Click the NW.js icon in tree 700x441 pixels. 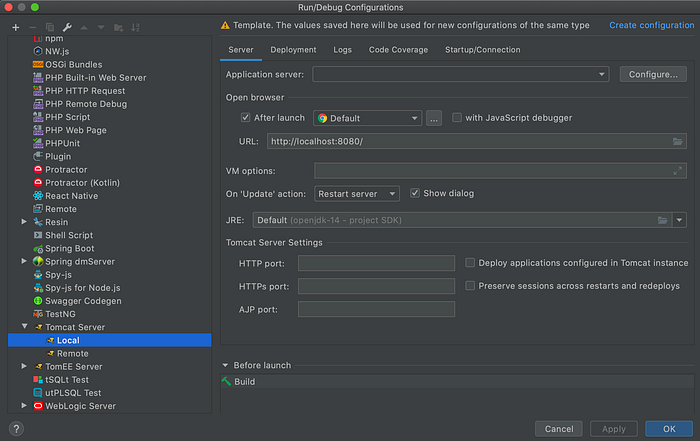pyautogui.click(x=38, y=51)
